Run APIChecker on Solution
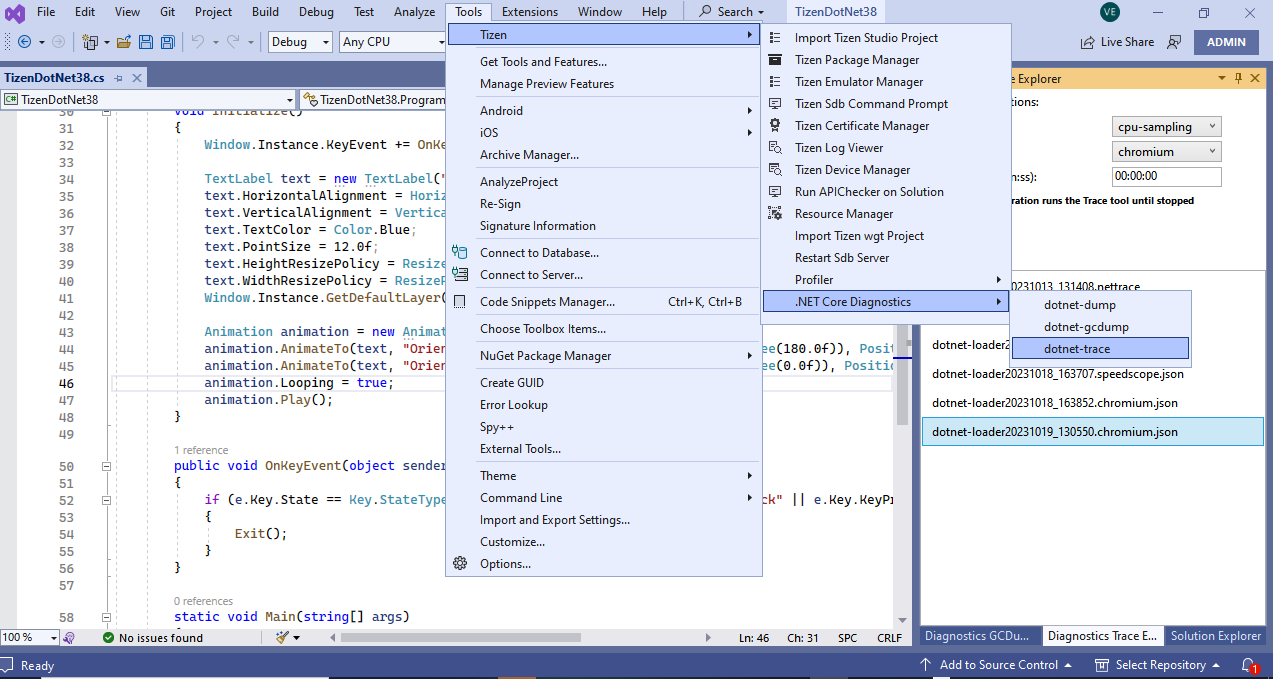 [866, 191]
